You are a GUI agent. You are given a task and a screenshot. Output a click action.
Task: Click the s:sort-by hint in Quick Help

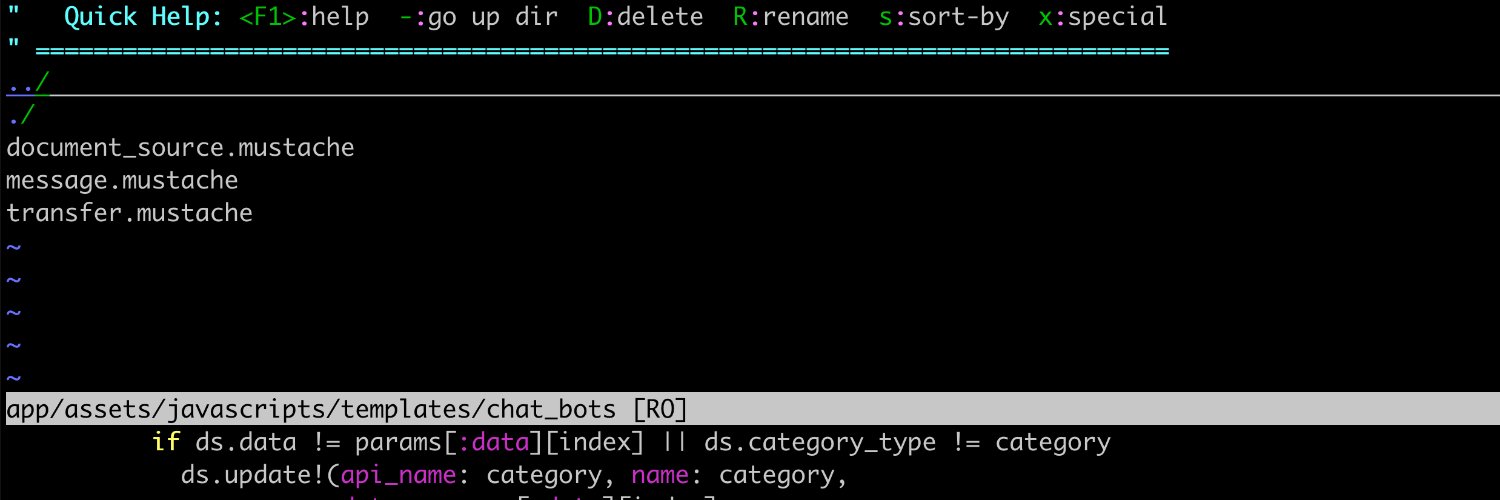pos(943,17)
